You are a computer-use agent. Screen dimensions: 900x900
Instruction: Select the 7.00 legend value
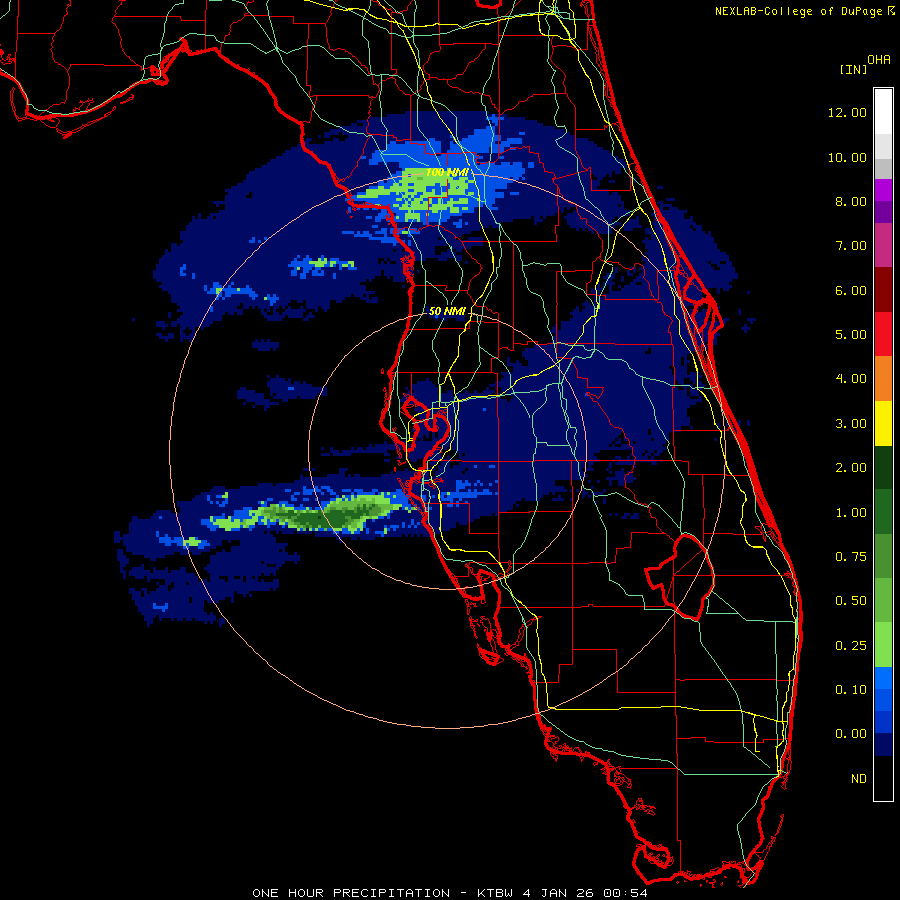851,246
